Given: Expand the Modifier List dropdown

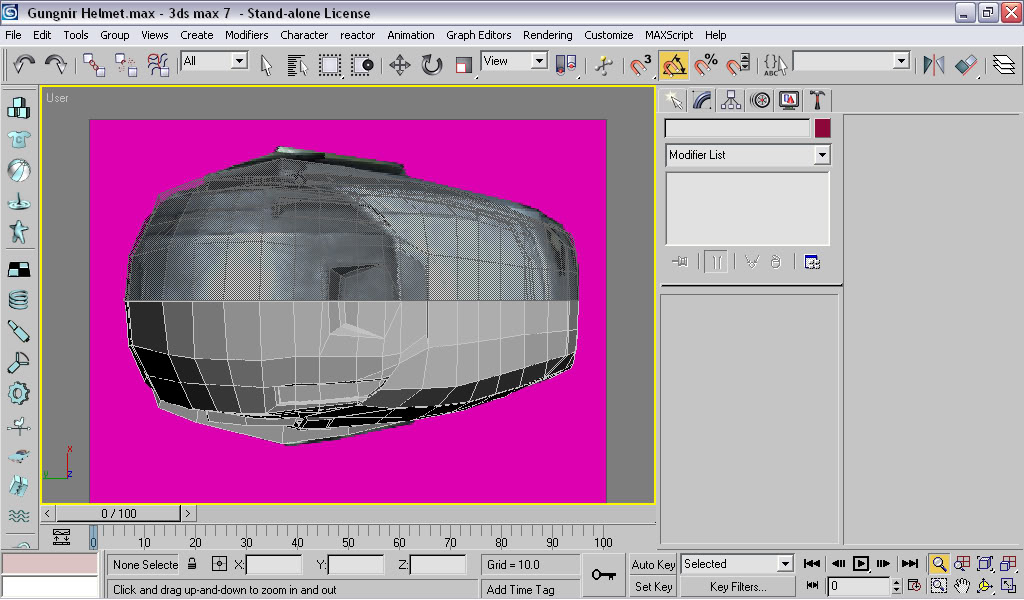Looking at the screenshot, I should pos(821,155).
